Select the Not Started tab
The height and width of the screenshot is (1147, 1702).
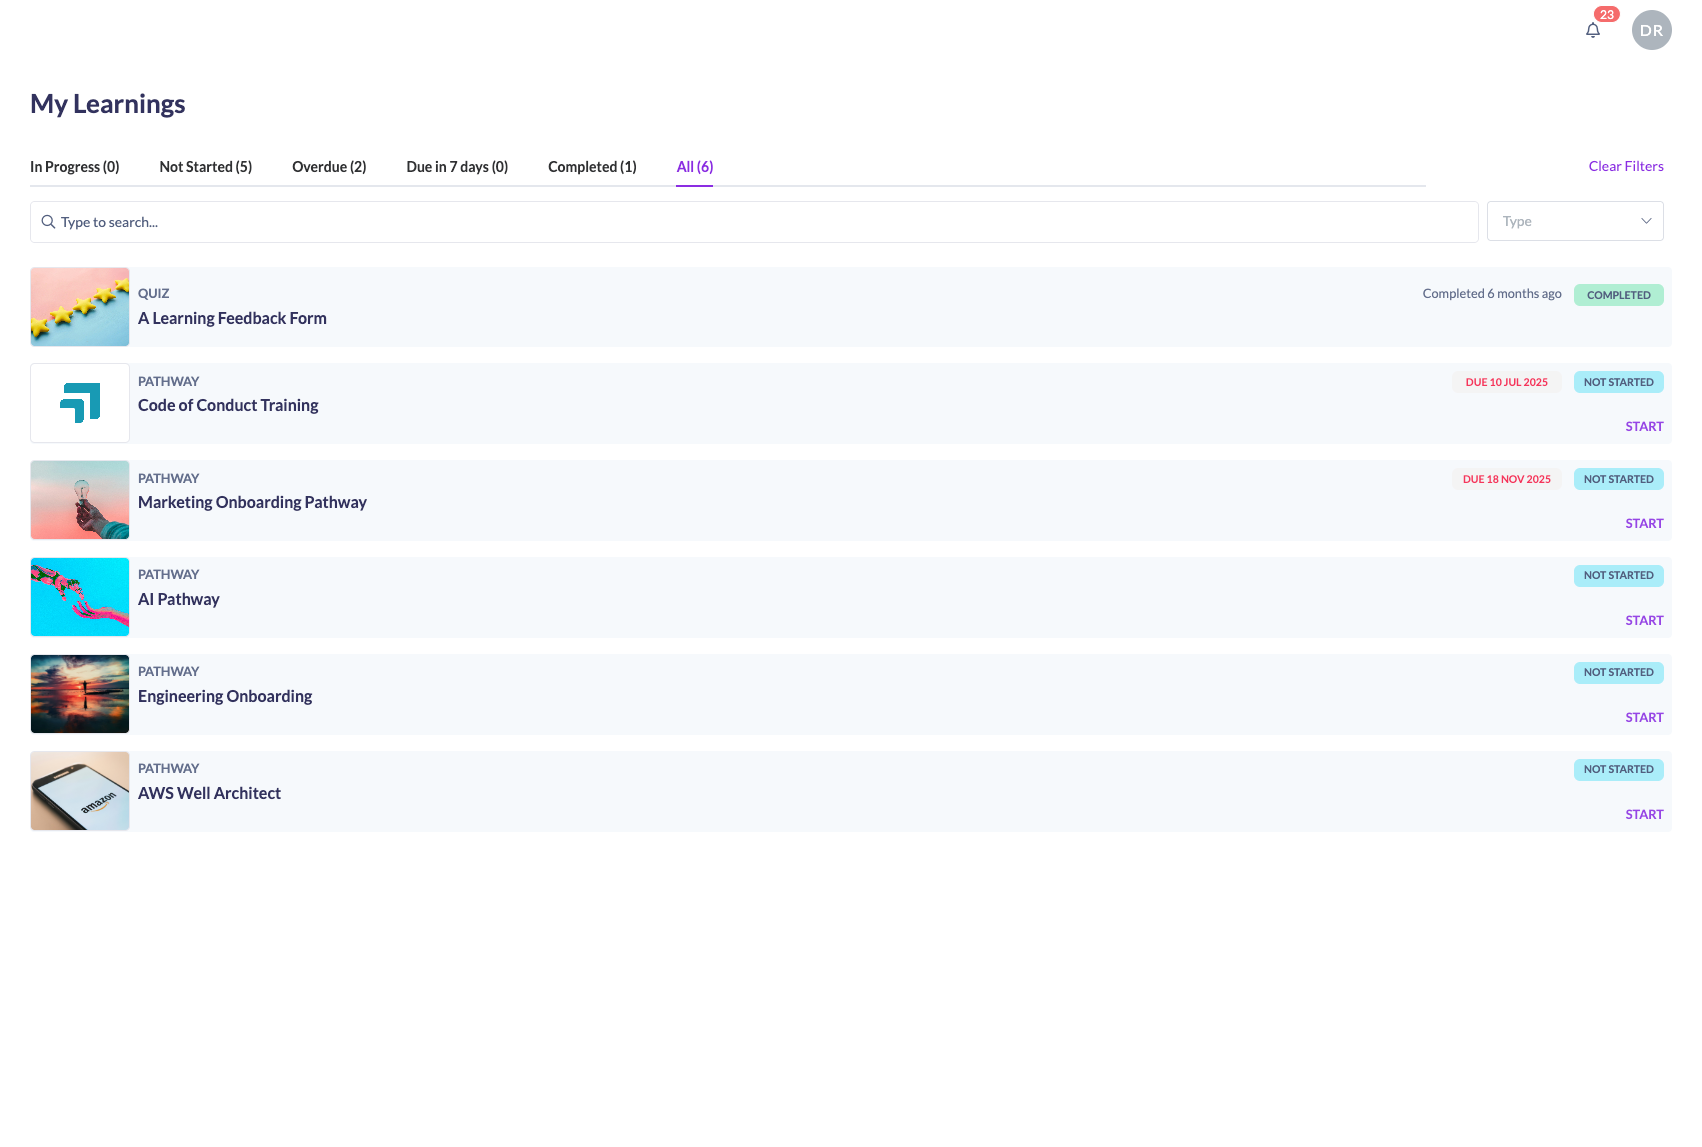(x=205, y=167)
